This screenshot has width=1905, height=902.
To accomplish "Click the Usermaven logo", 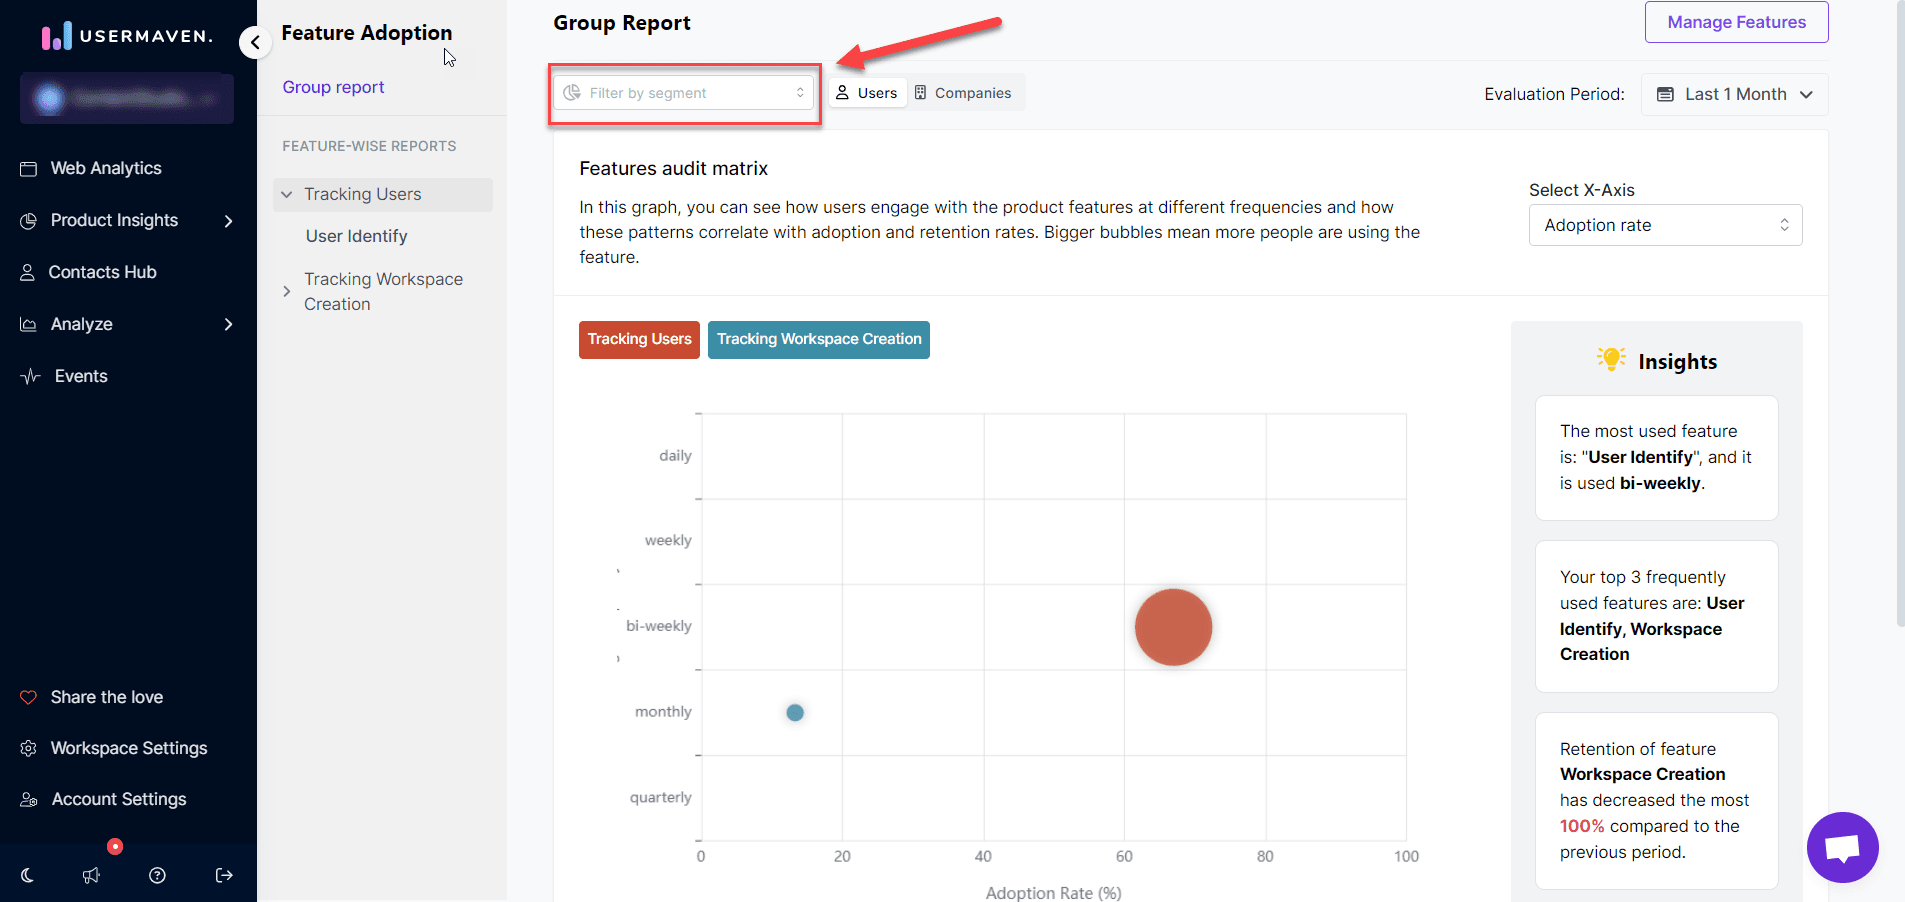I will click(127, 36).
